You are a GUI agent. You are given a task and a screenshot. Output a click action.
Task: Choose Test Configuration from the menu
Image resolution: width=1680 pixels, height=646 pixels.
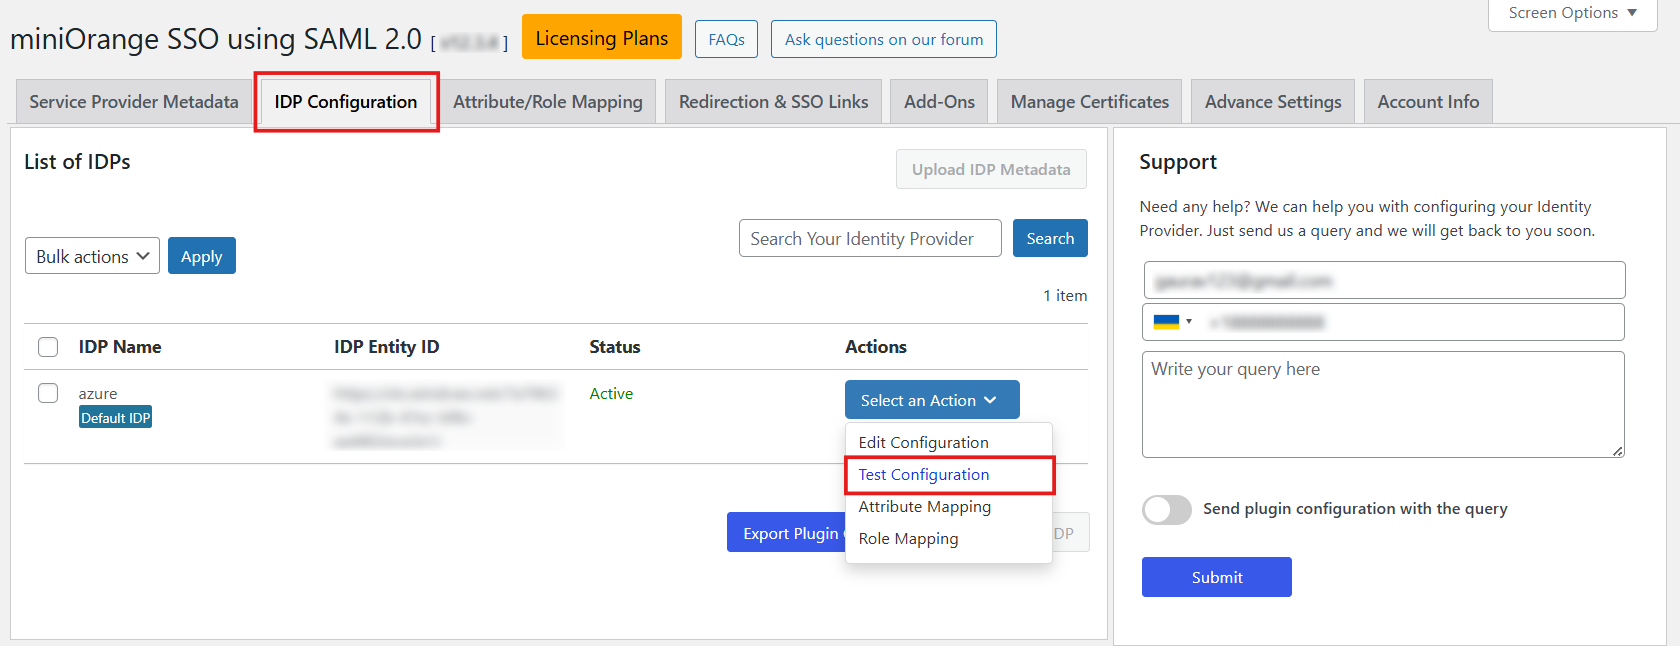click(923, 475)
